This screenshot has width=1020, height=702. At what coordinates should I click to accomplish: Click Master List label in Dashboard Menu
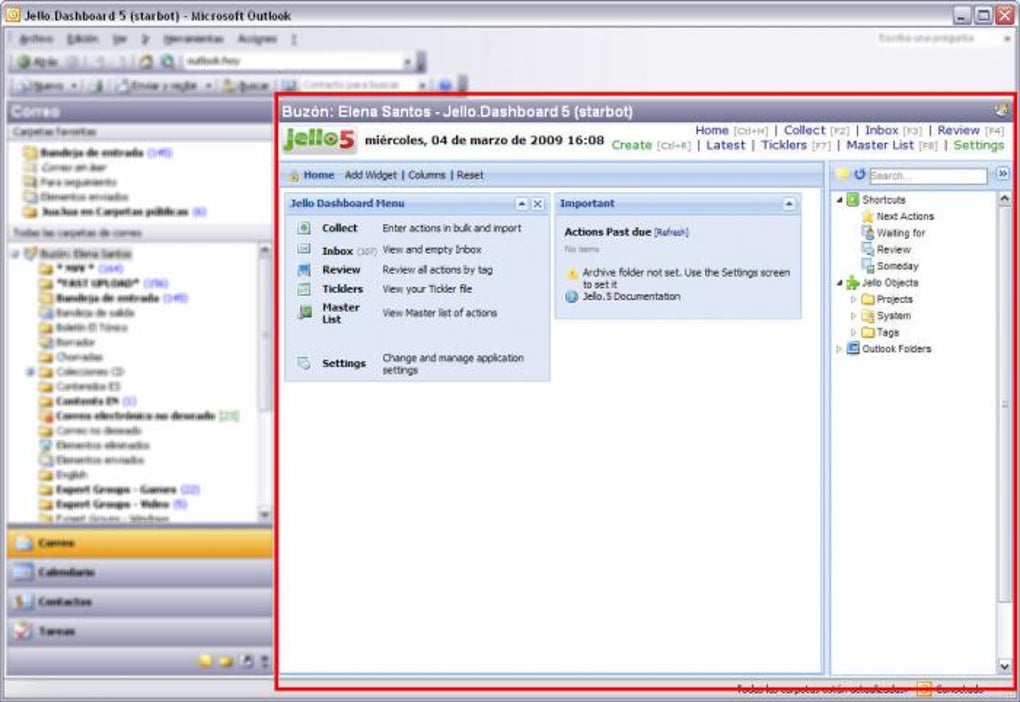pos(341,313)
